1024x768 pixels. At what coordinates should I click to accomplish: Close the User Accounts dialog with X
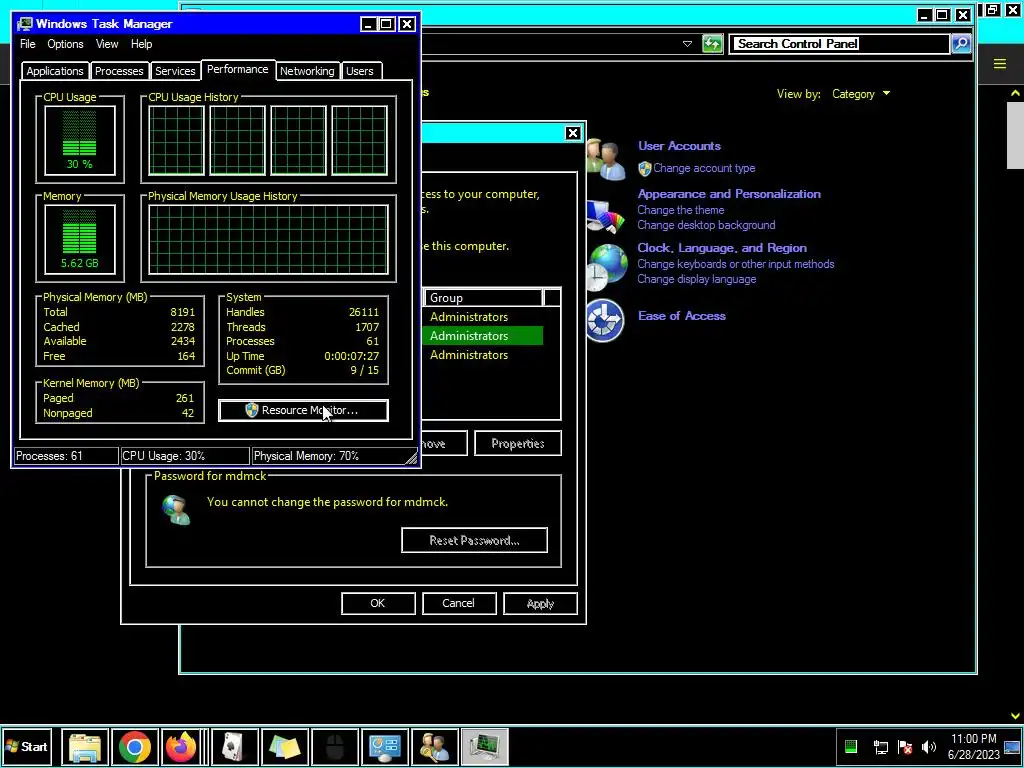point(573,133)
